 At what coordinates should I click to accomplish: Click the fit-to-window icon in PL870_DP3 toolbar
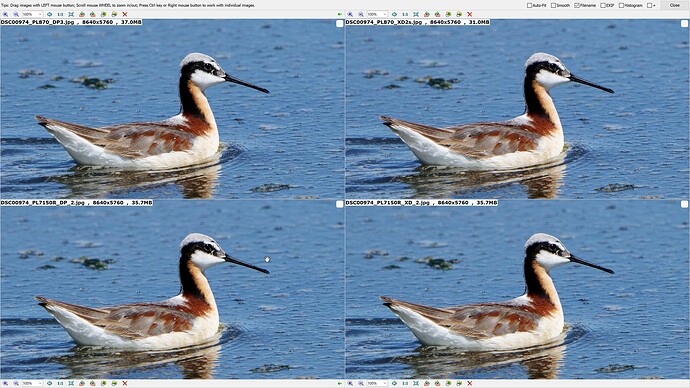click(x=71, y=15)
